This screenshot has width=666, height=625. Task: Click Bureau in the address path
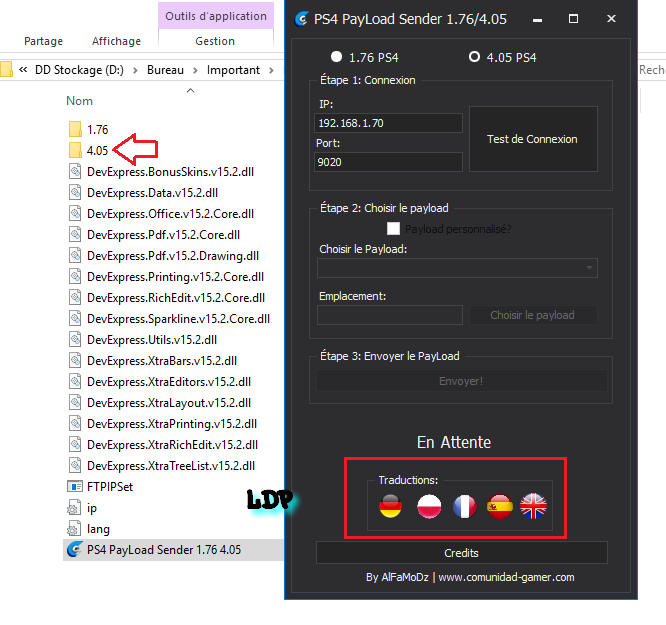[165, 70]
